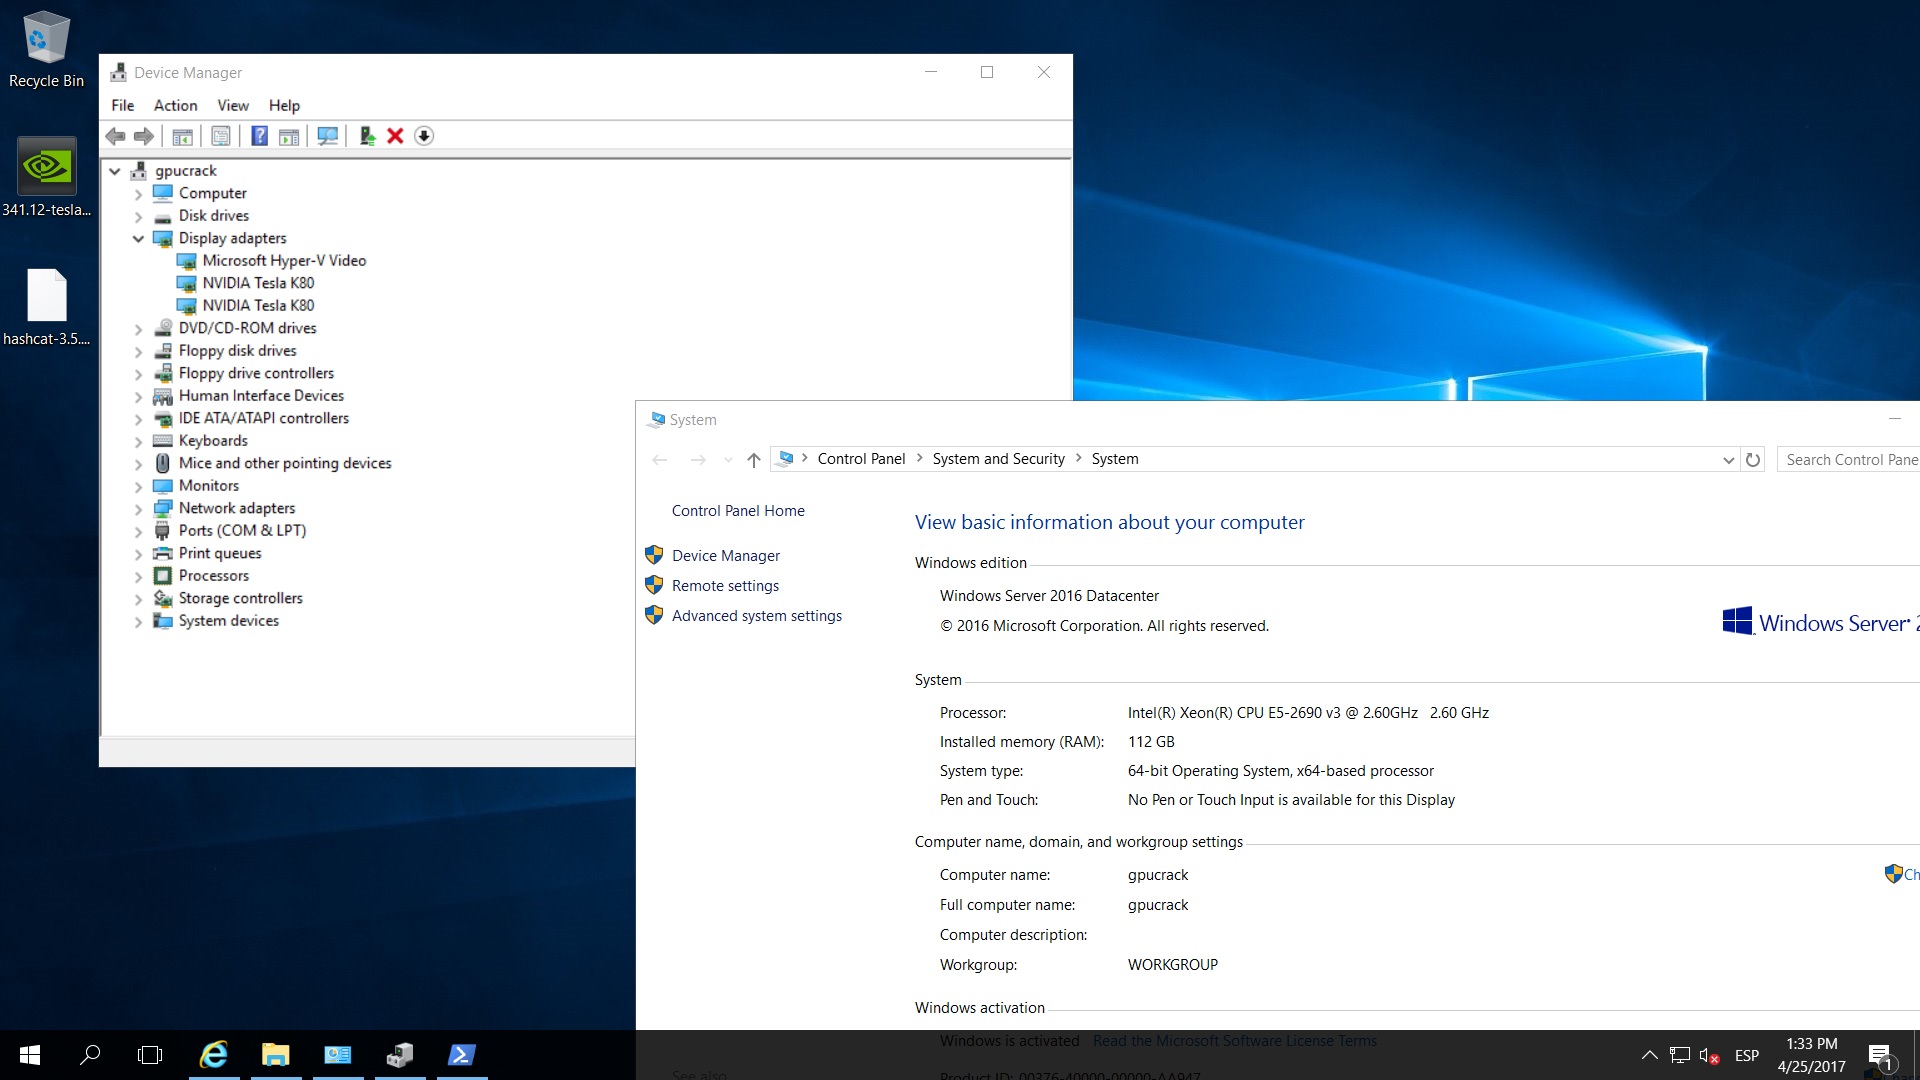Open the Action menu
Image resolution: width=1920 pixels, height=1080 pixels.
[175, 105]
